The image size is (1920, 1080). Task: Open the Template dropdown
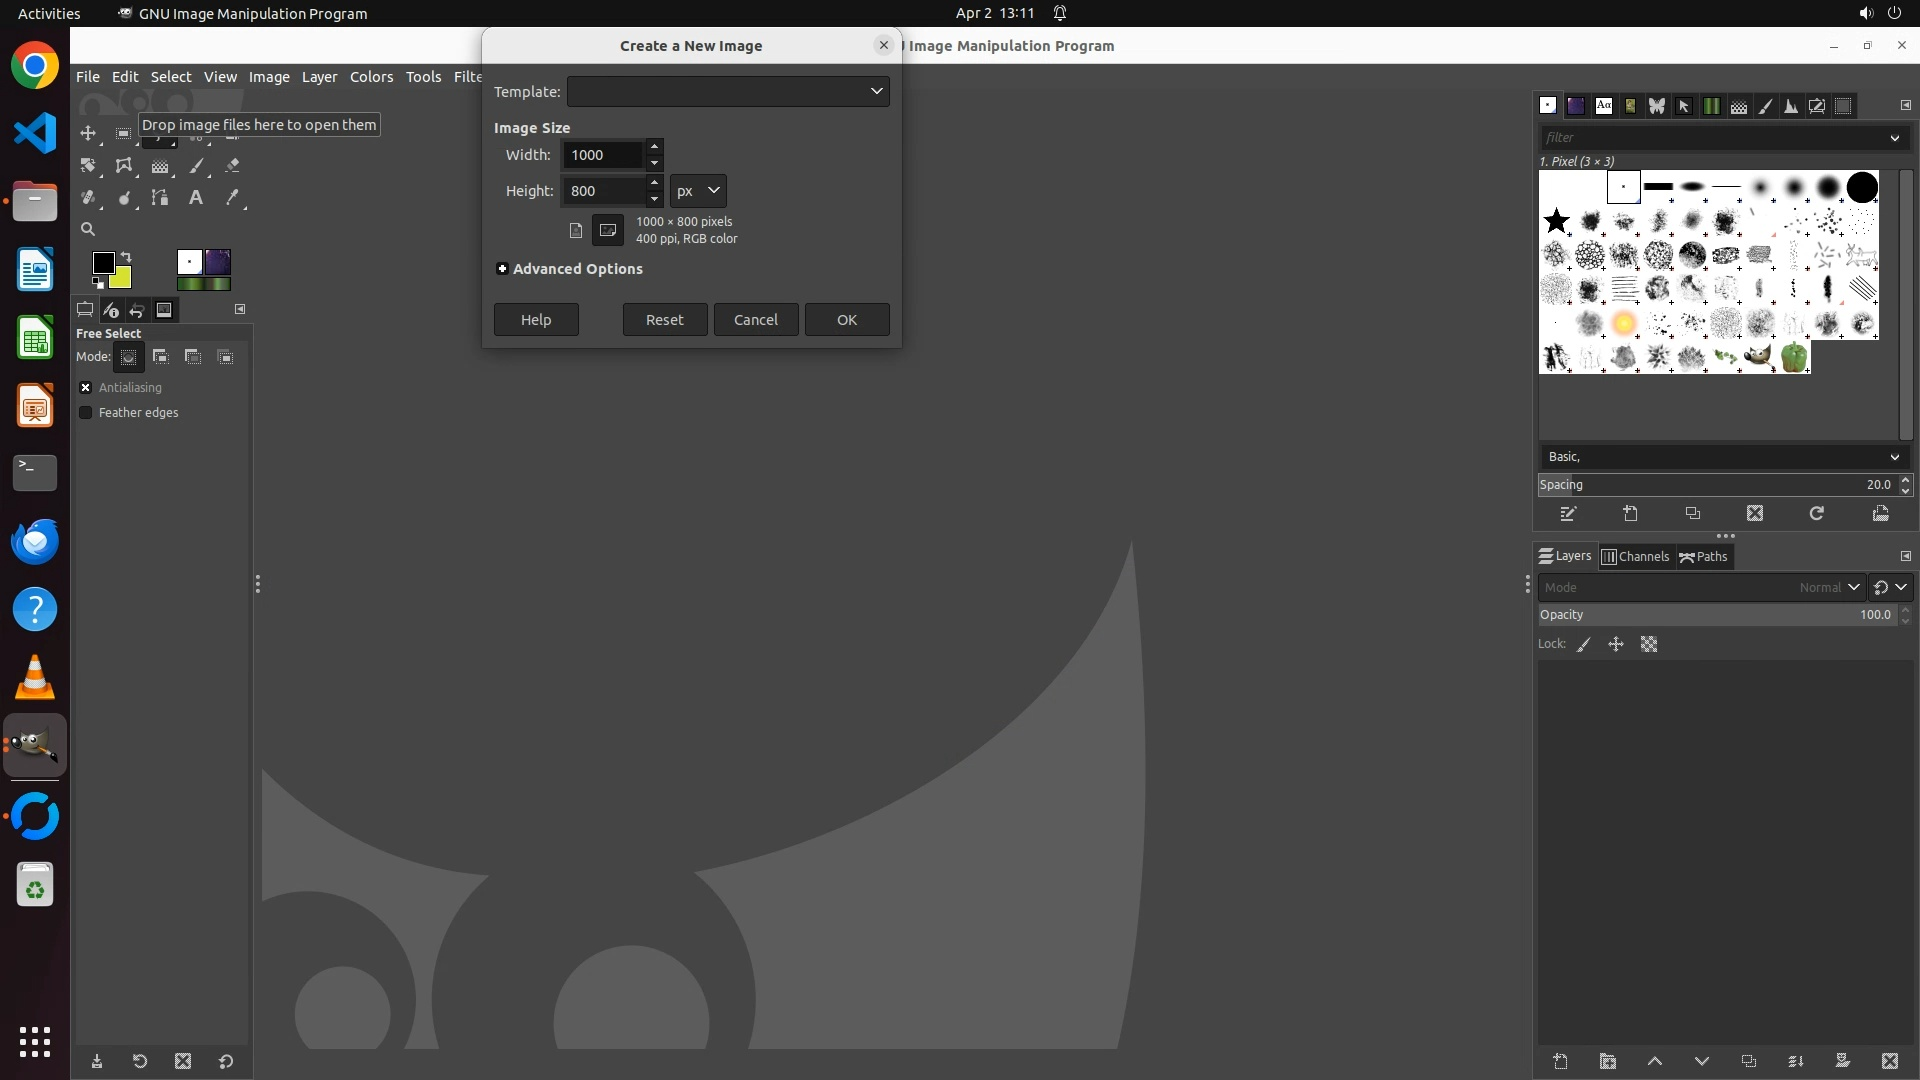pos(728,92)
